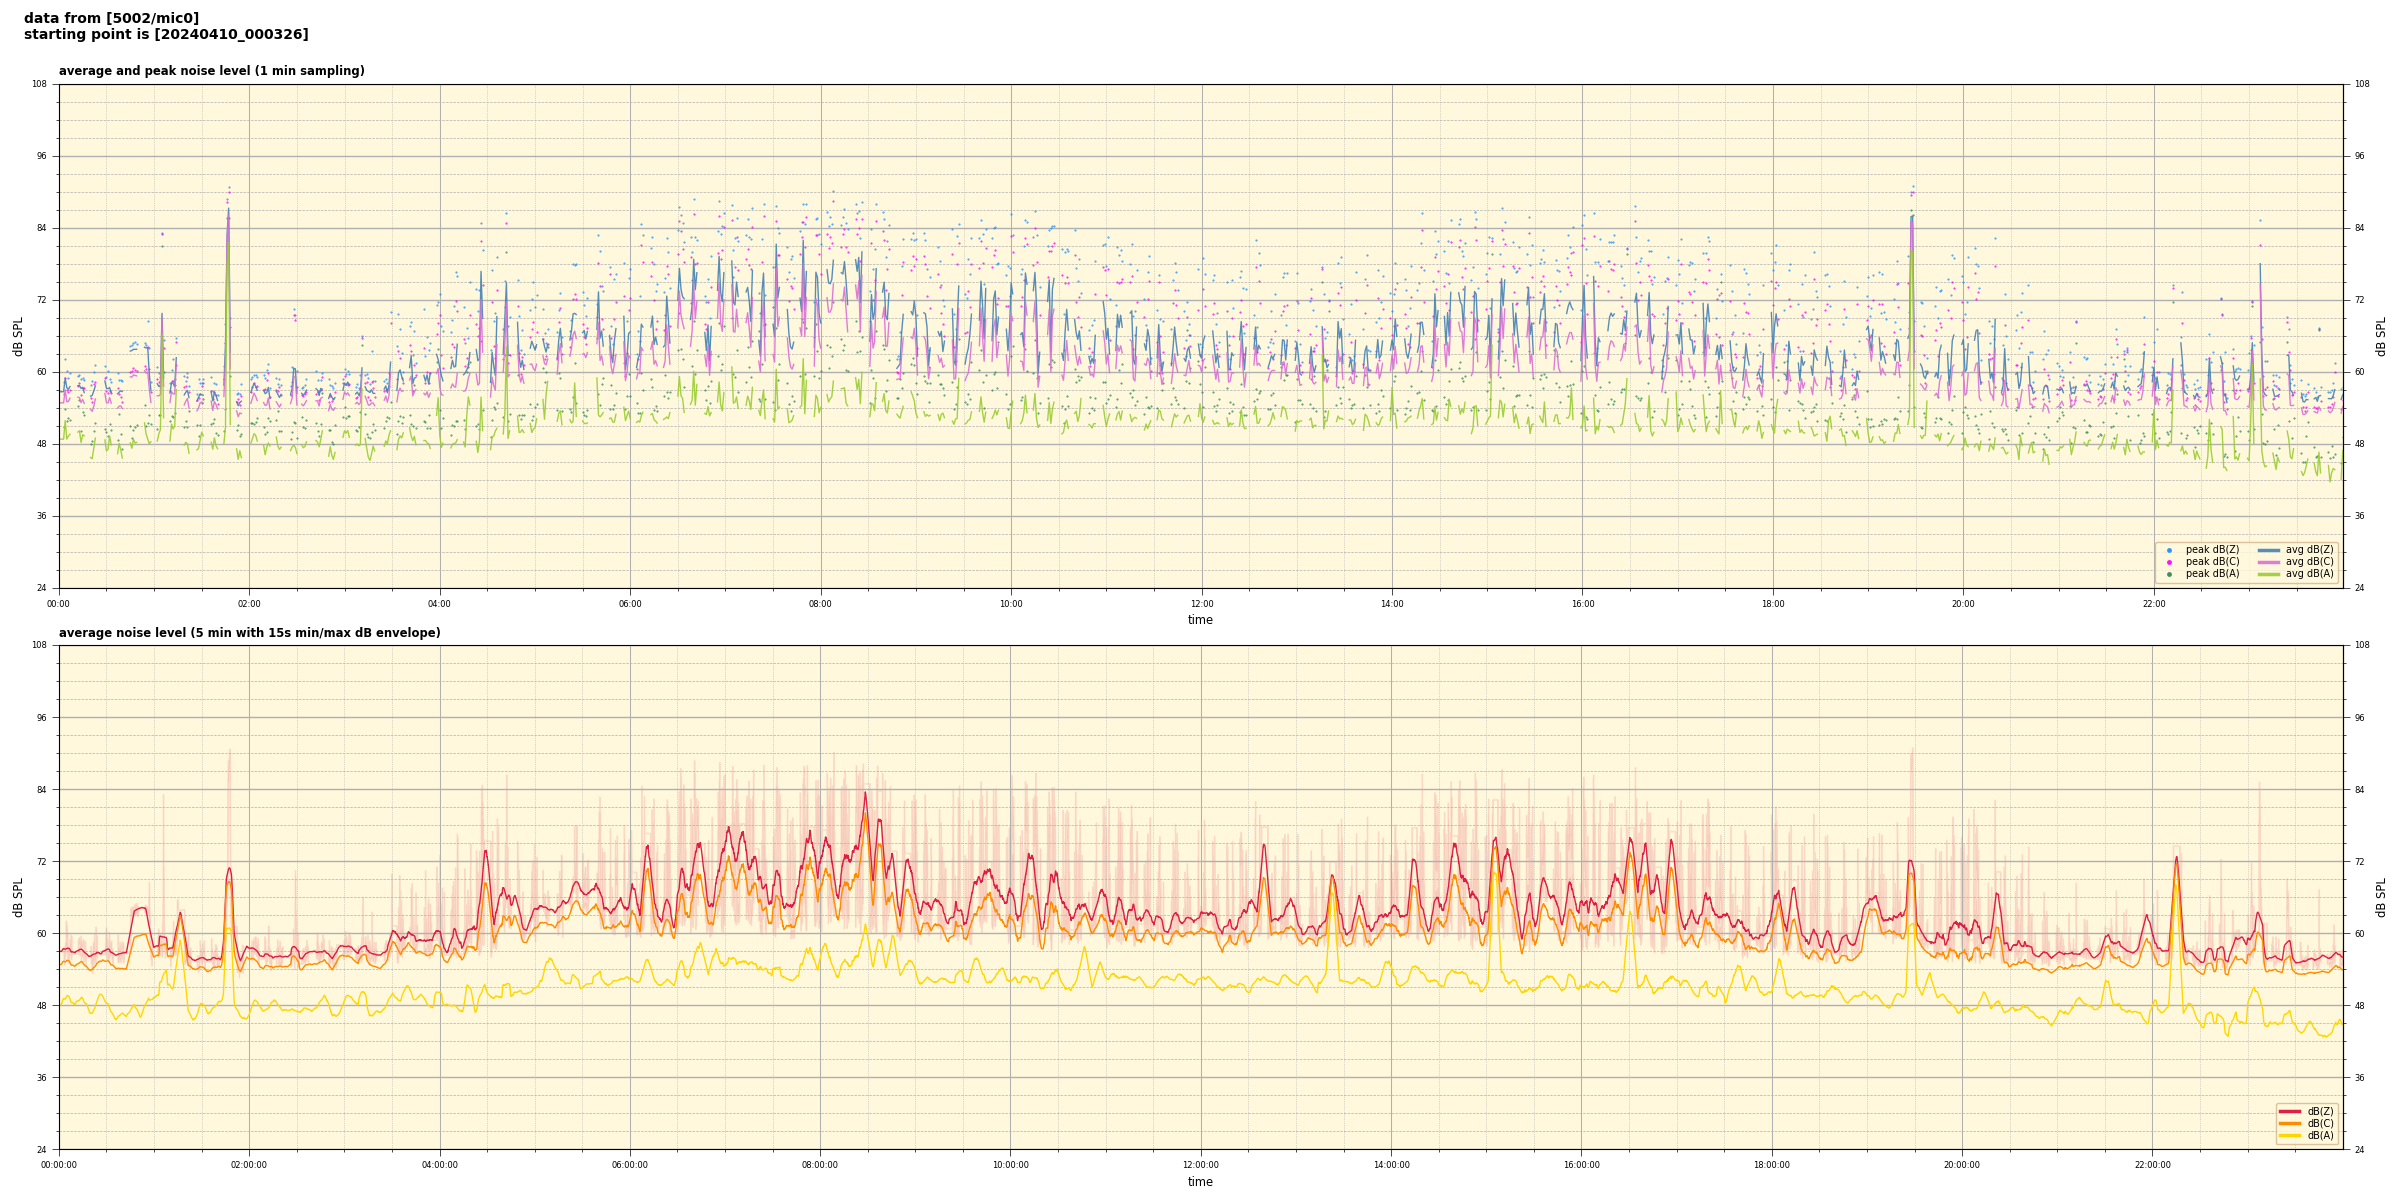Screen dimensions: 2400x1200
Task: Click the 'time' axis label under top chart
Action: tap(1200, 620)
